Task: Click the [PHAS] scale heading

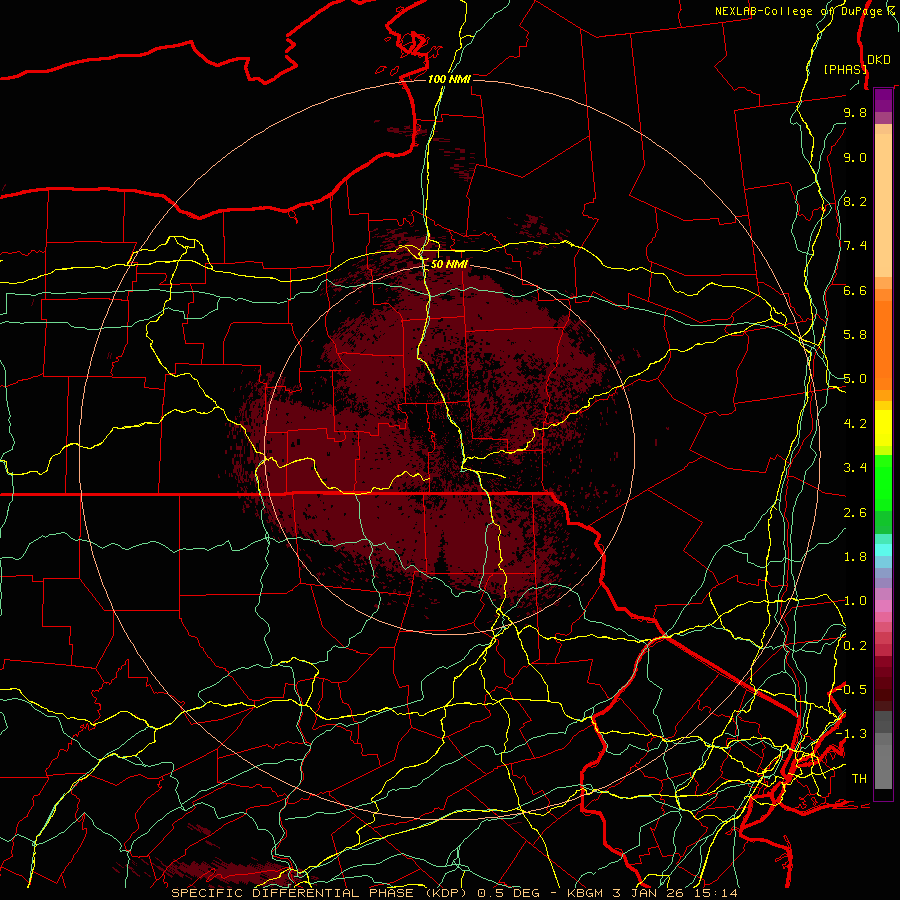Action: click(x=845, y=69)
